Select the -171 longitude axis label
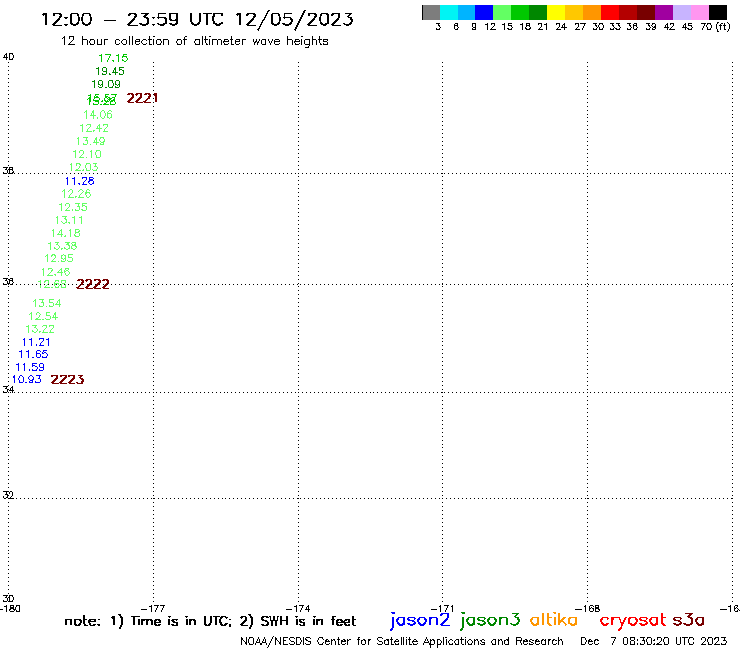The image size is (740, 650). tap(442, 608)
